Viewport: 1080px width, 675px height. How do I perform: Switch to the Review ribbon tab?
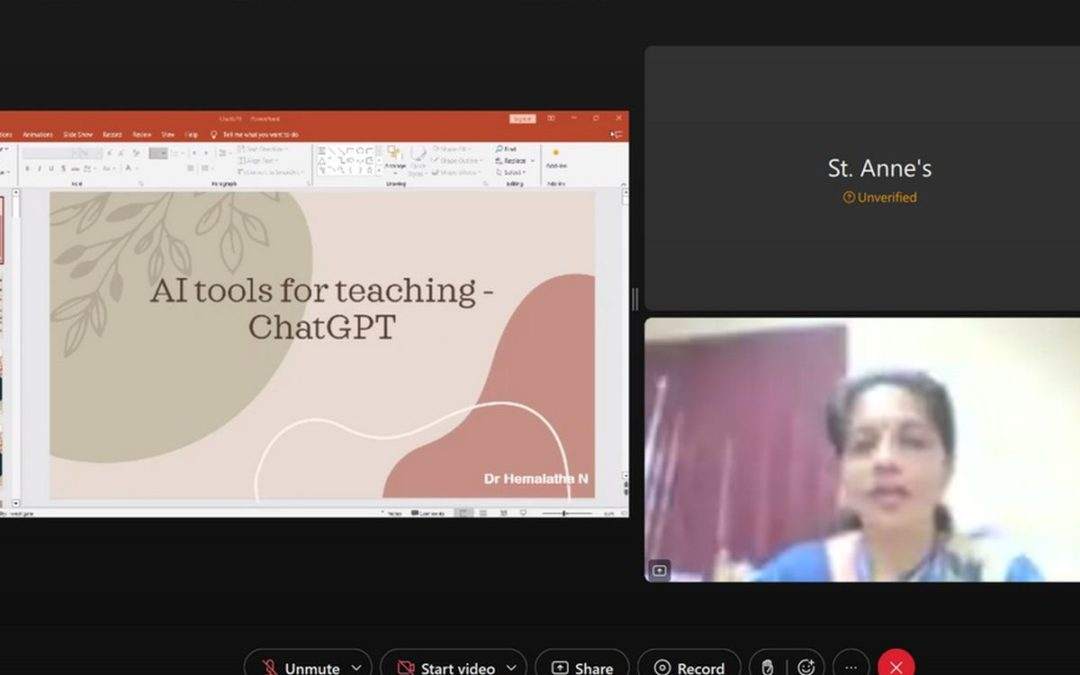[141, 134]
